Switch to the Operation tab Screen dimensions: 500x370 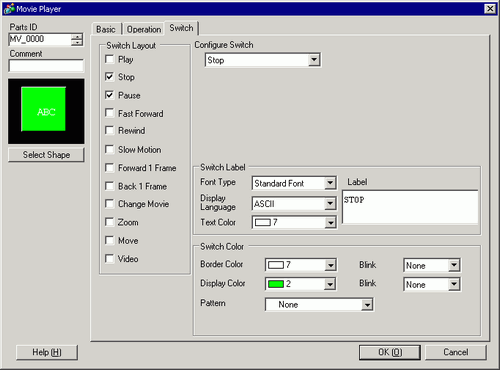point(144,29)
